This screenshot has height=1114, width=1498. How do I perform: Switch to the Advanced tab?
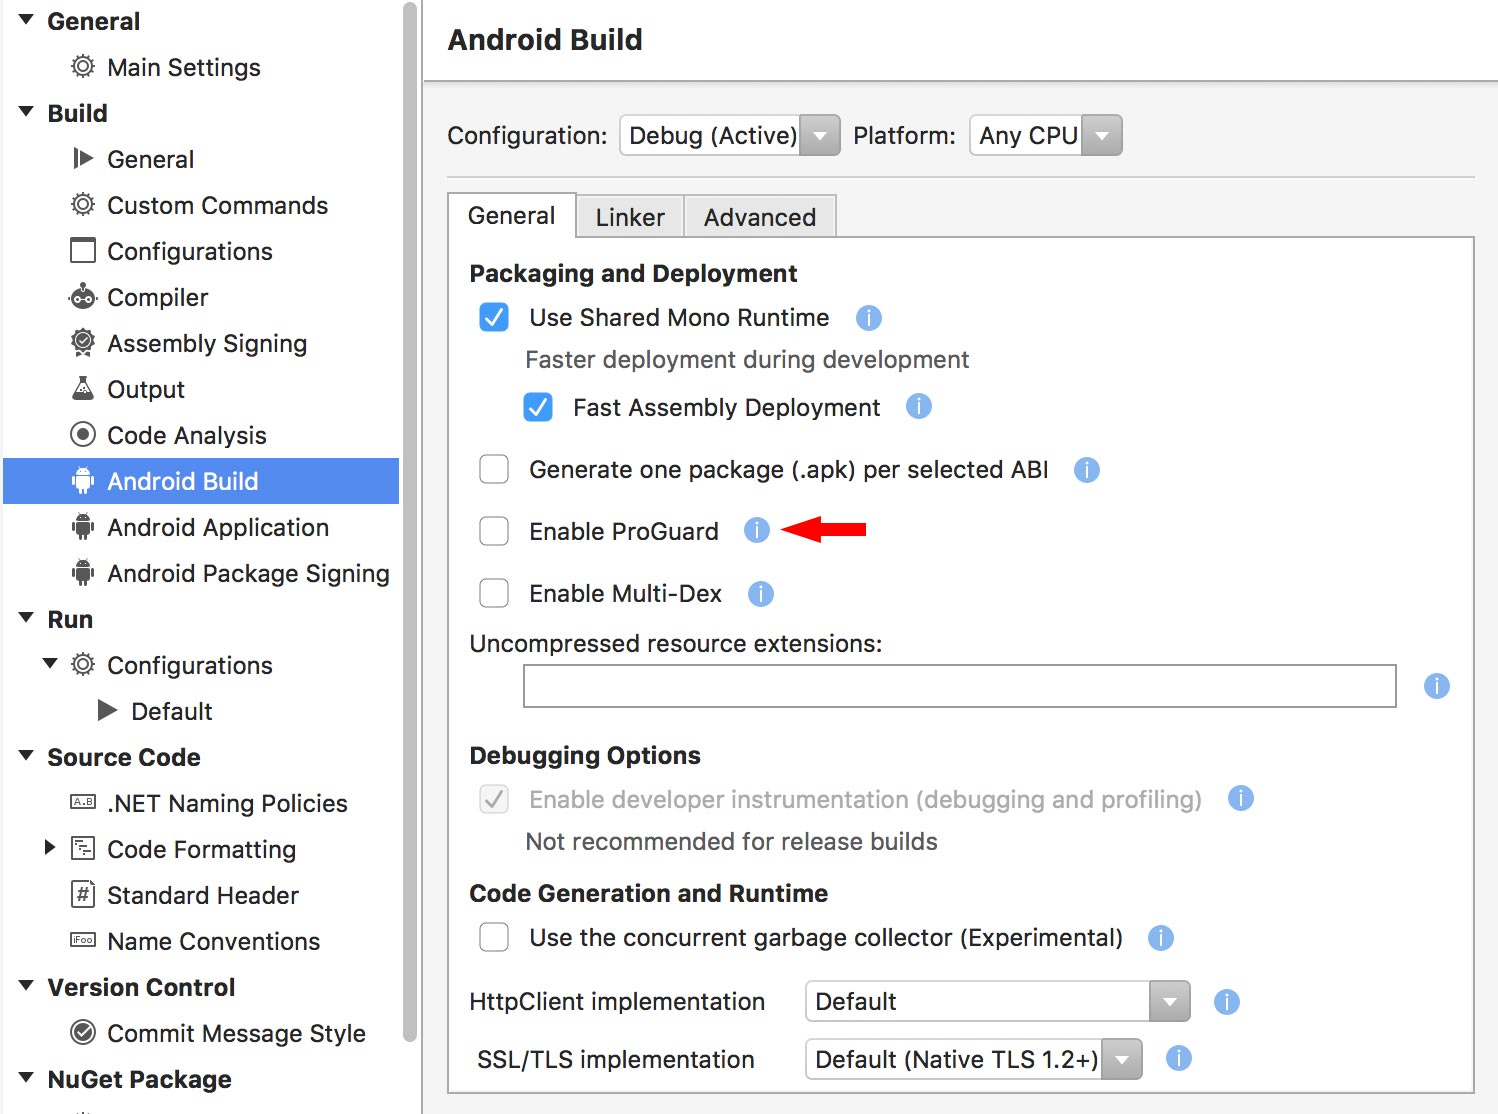coord(760,217)
